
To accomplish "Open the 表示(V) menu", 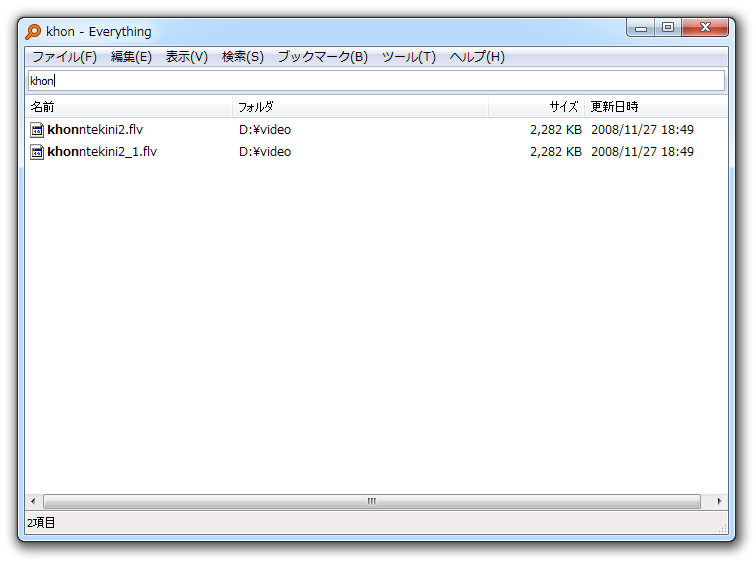I will pos(187,57).
